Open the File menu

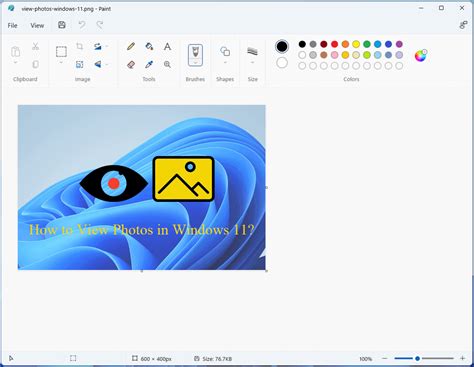pyautogui.click(x=12, y=25)
